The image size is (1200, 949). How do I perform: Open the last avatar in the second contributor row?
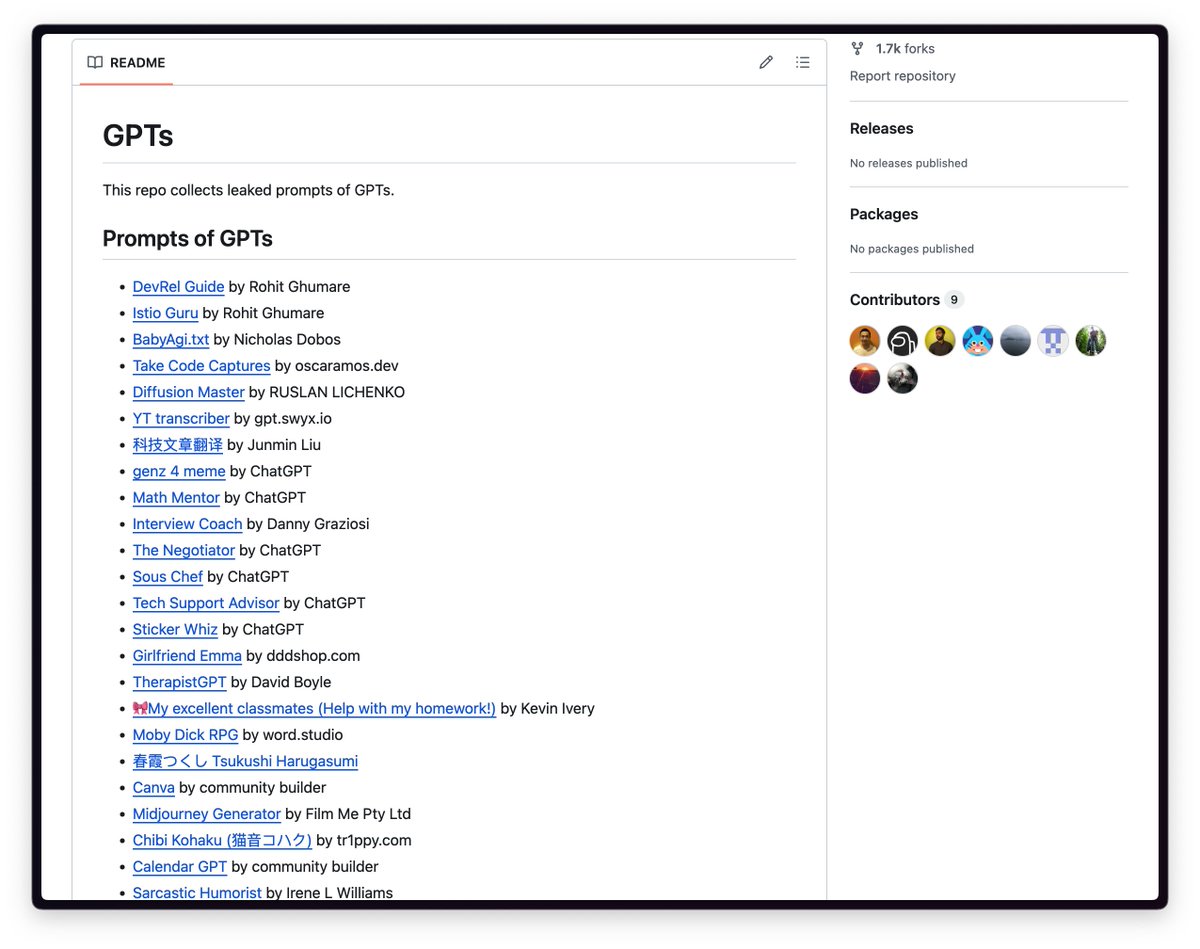point(903,379)
